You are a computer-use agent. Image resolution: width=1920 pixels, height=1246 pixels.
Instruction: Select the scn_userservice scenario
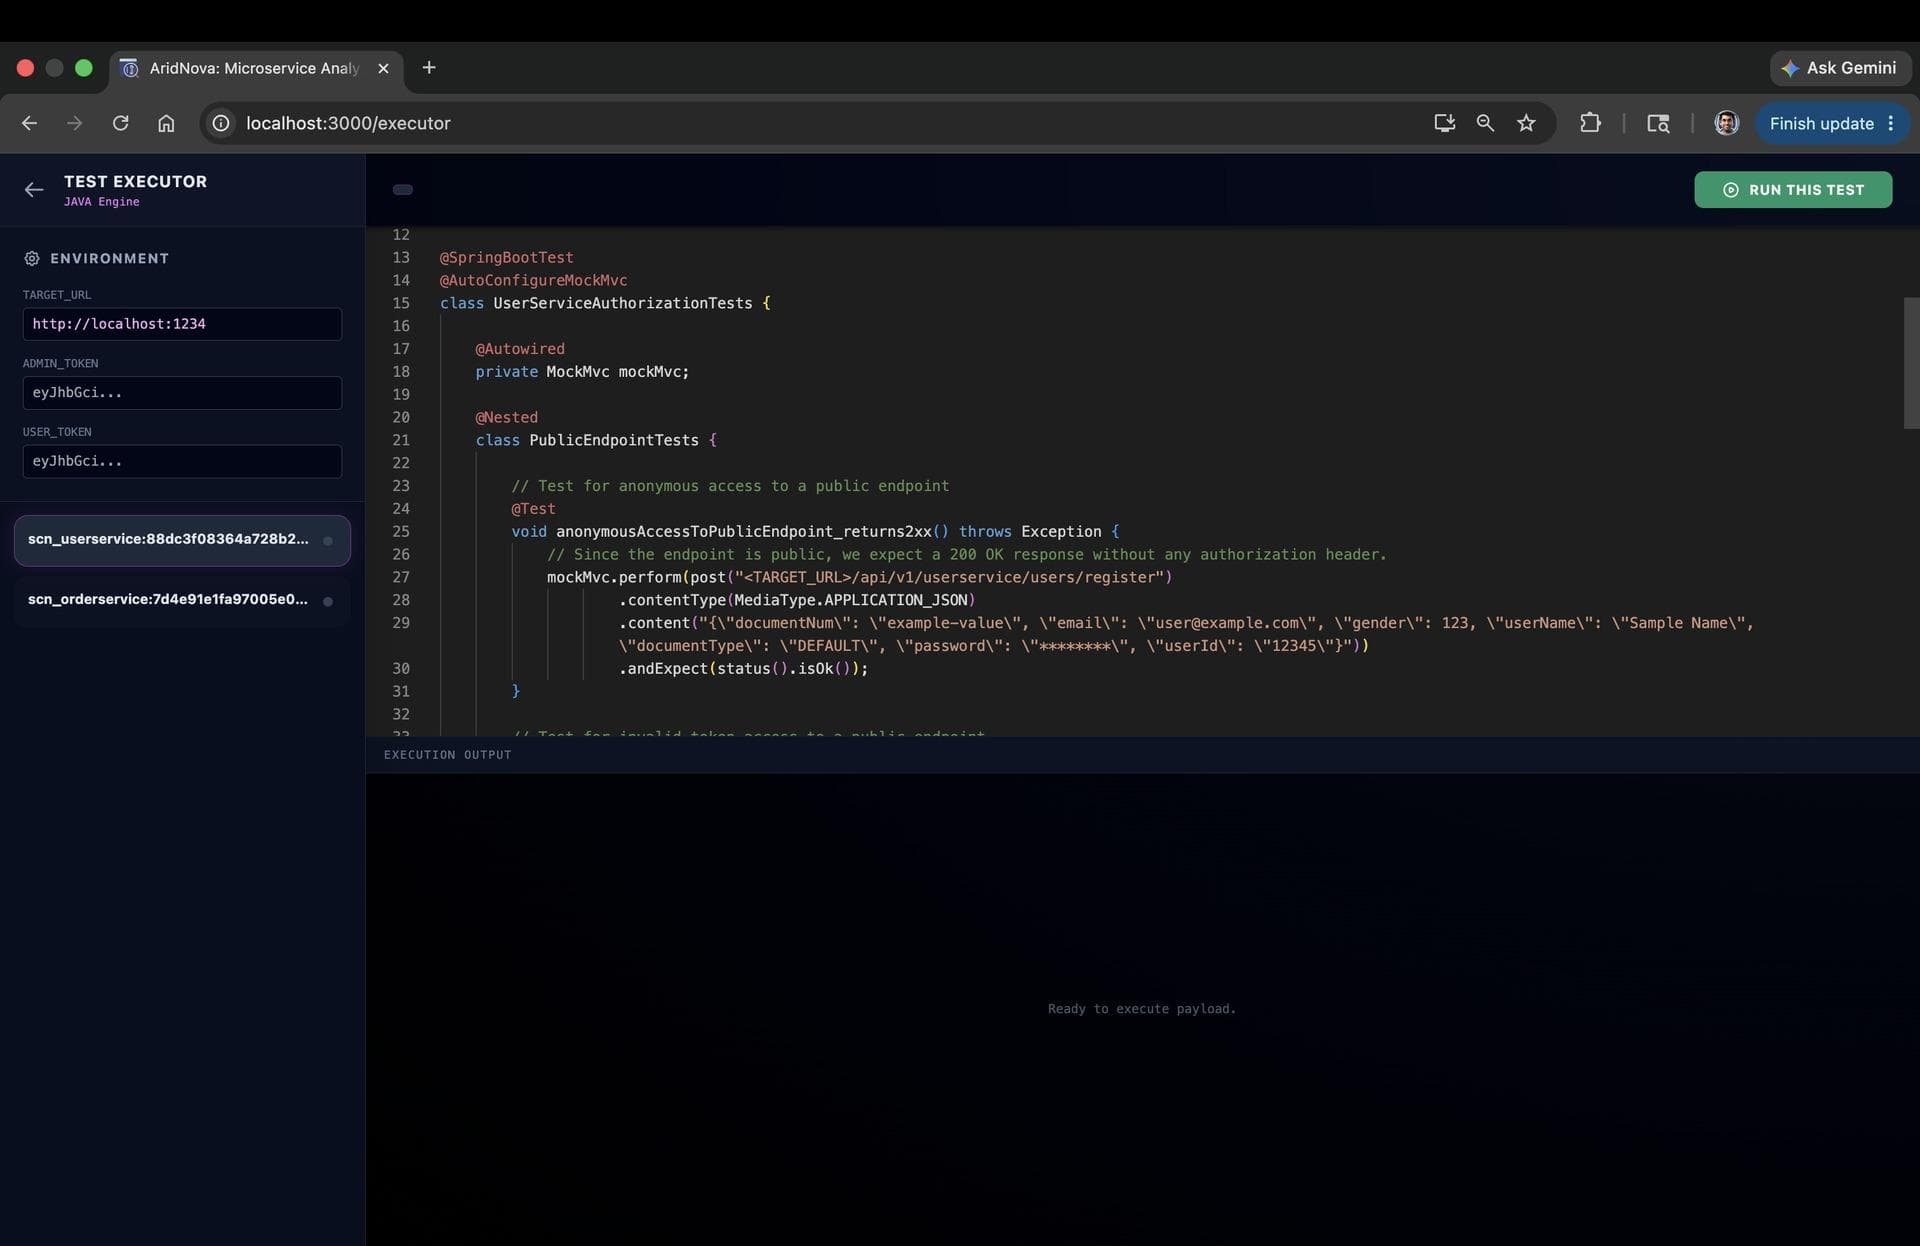pos(182,540)
